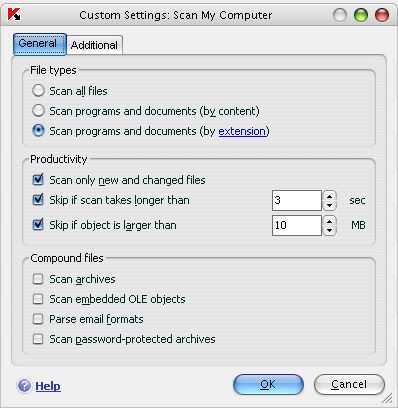Disable Skip if scan takes longer than
This screenshot has height=408, width=398.
(x=38, y=200)
